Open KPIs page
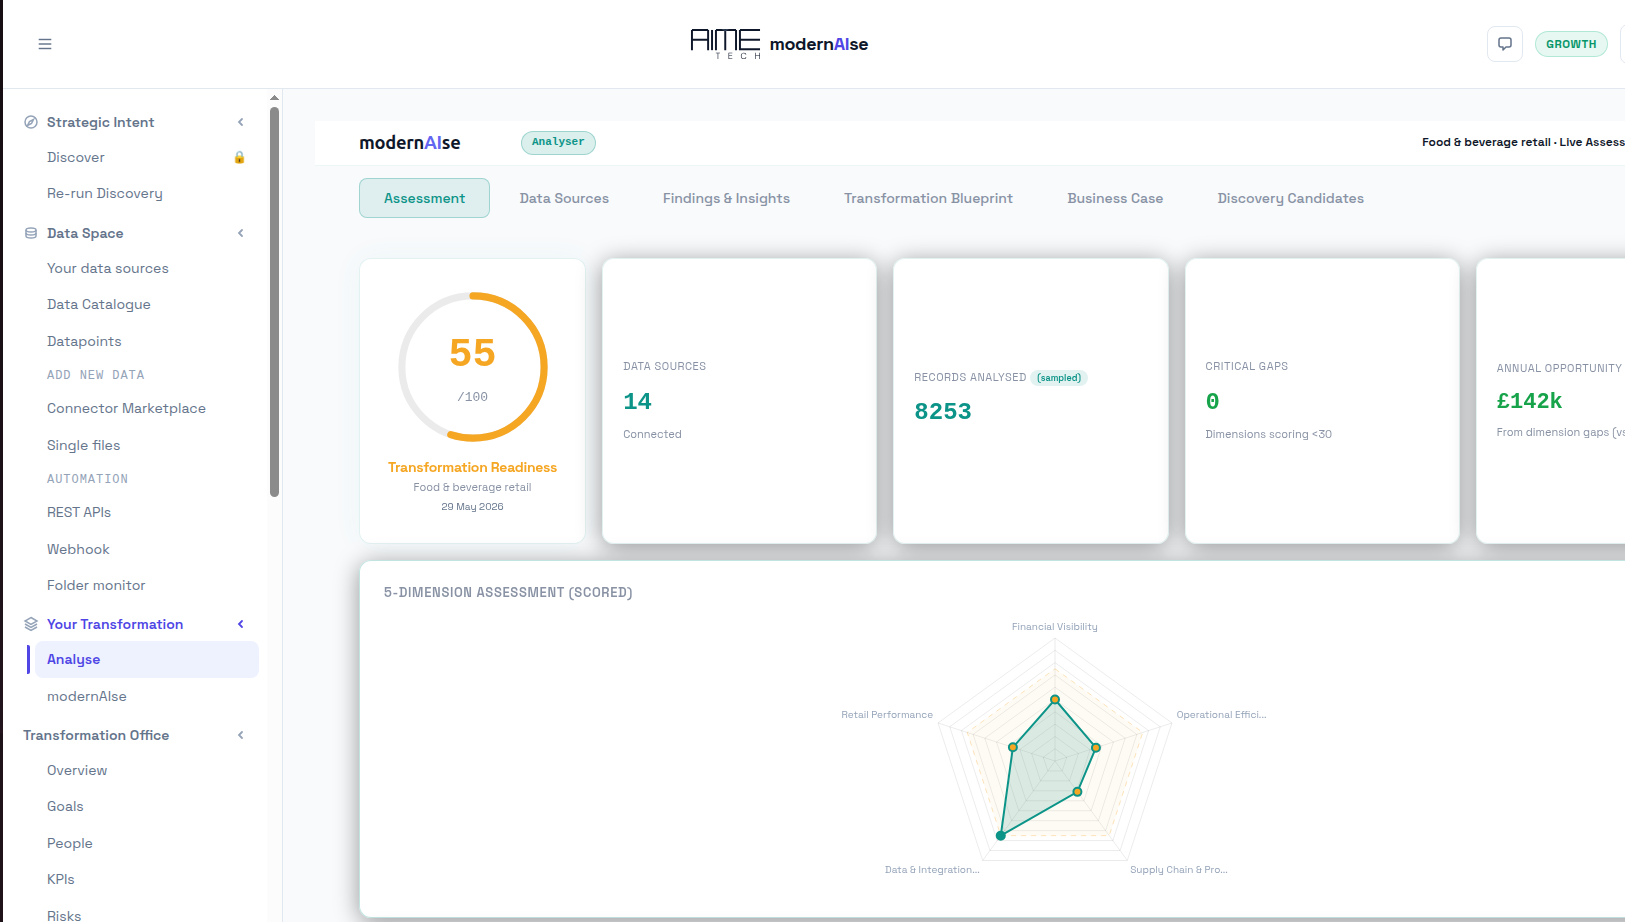The image size is (1625, 922). pyautogui.click(x=61, y=879)
